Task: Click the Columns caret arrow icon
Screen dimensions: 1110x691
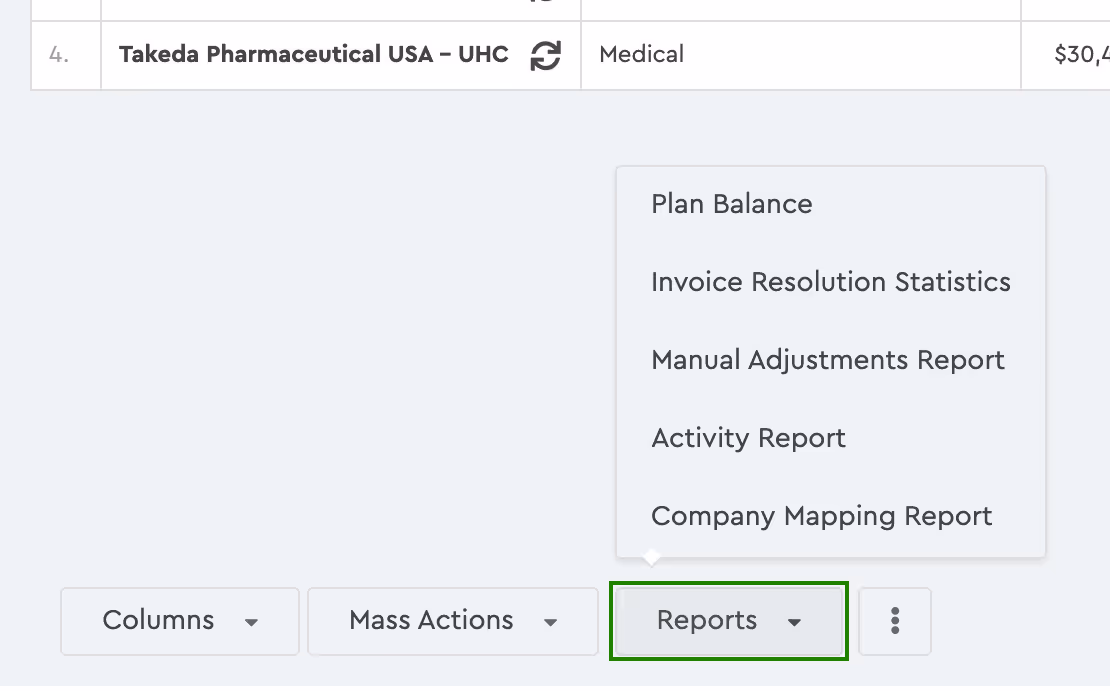Action: (x=251, y=622)
